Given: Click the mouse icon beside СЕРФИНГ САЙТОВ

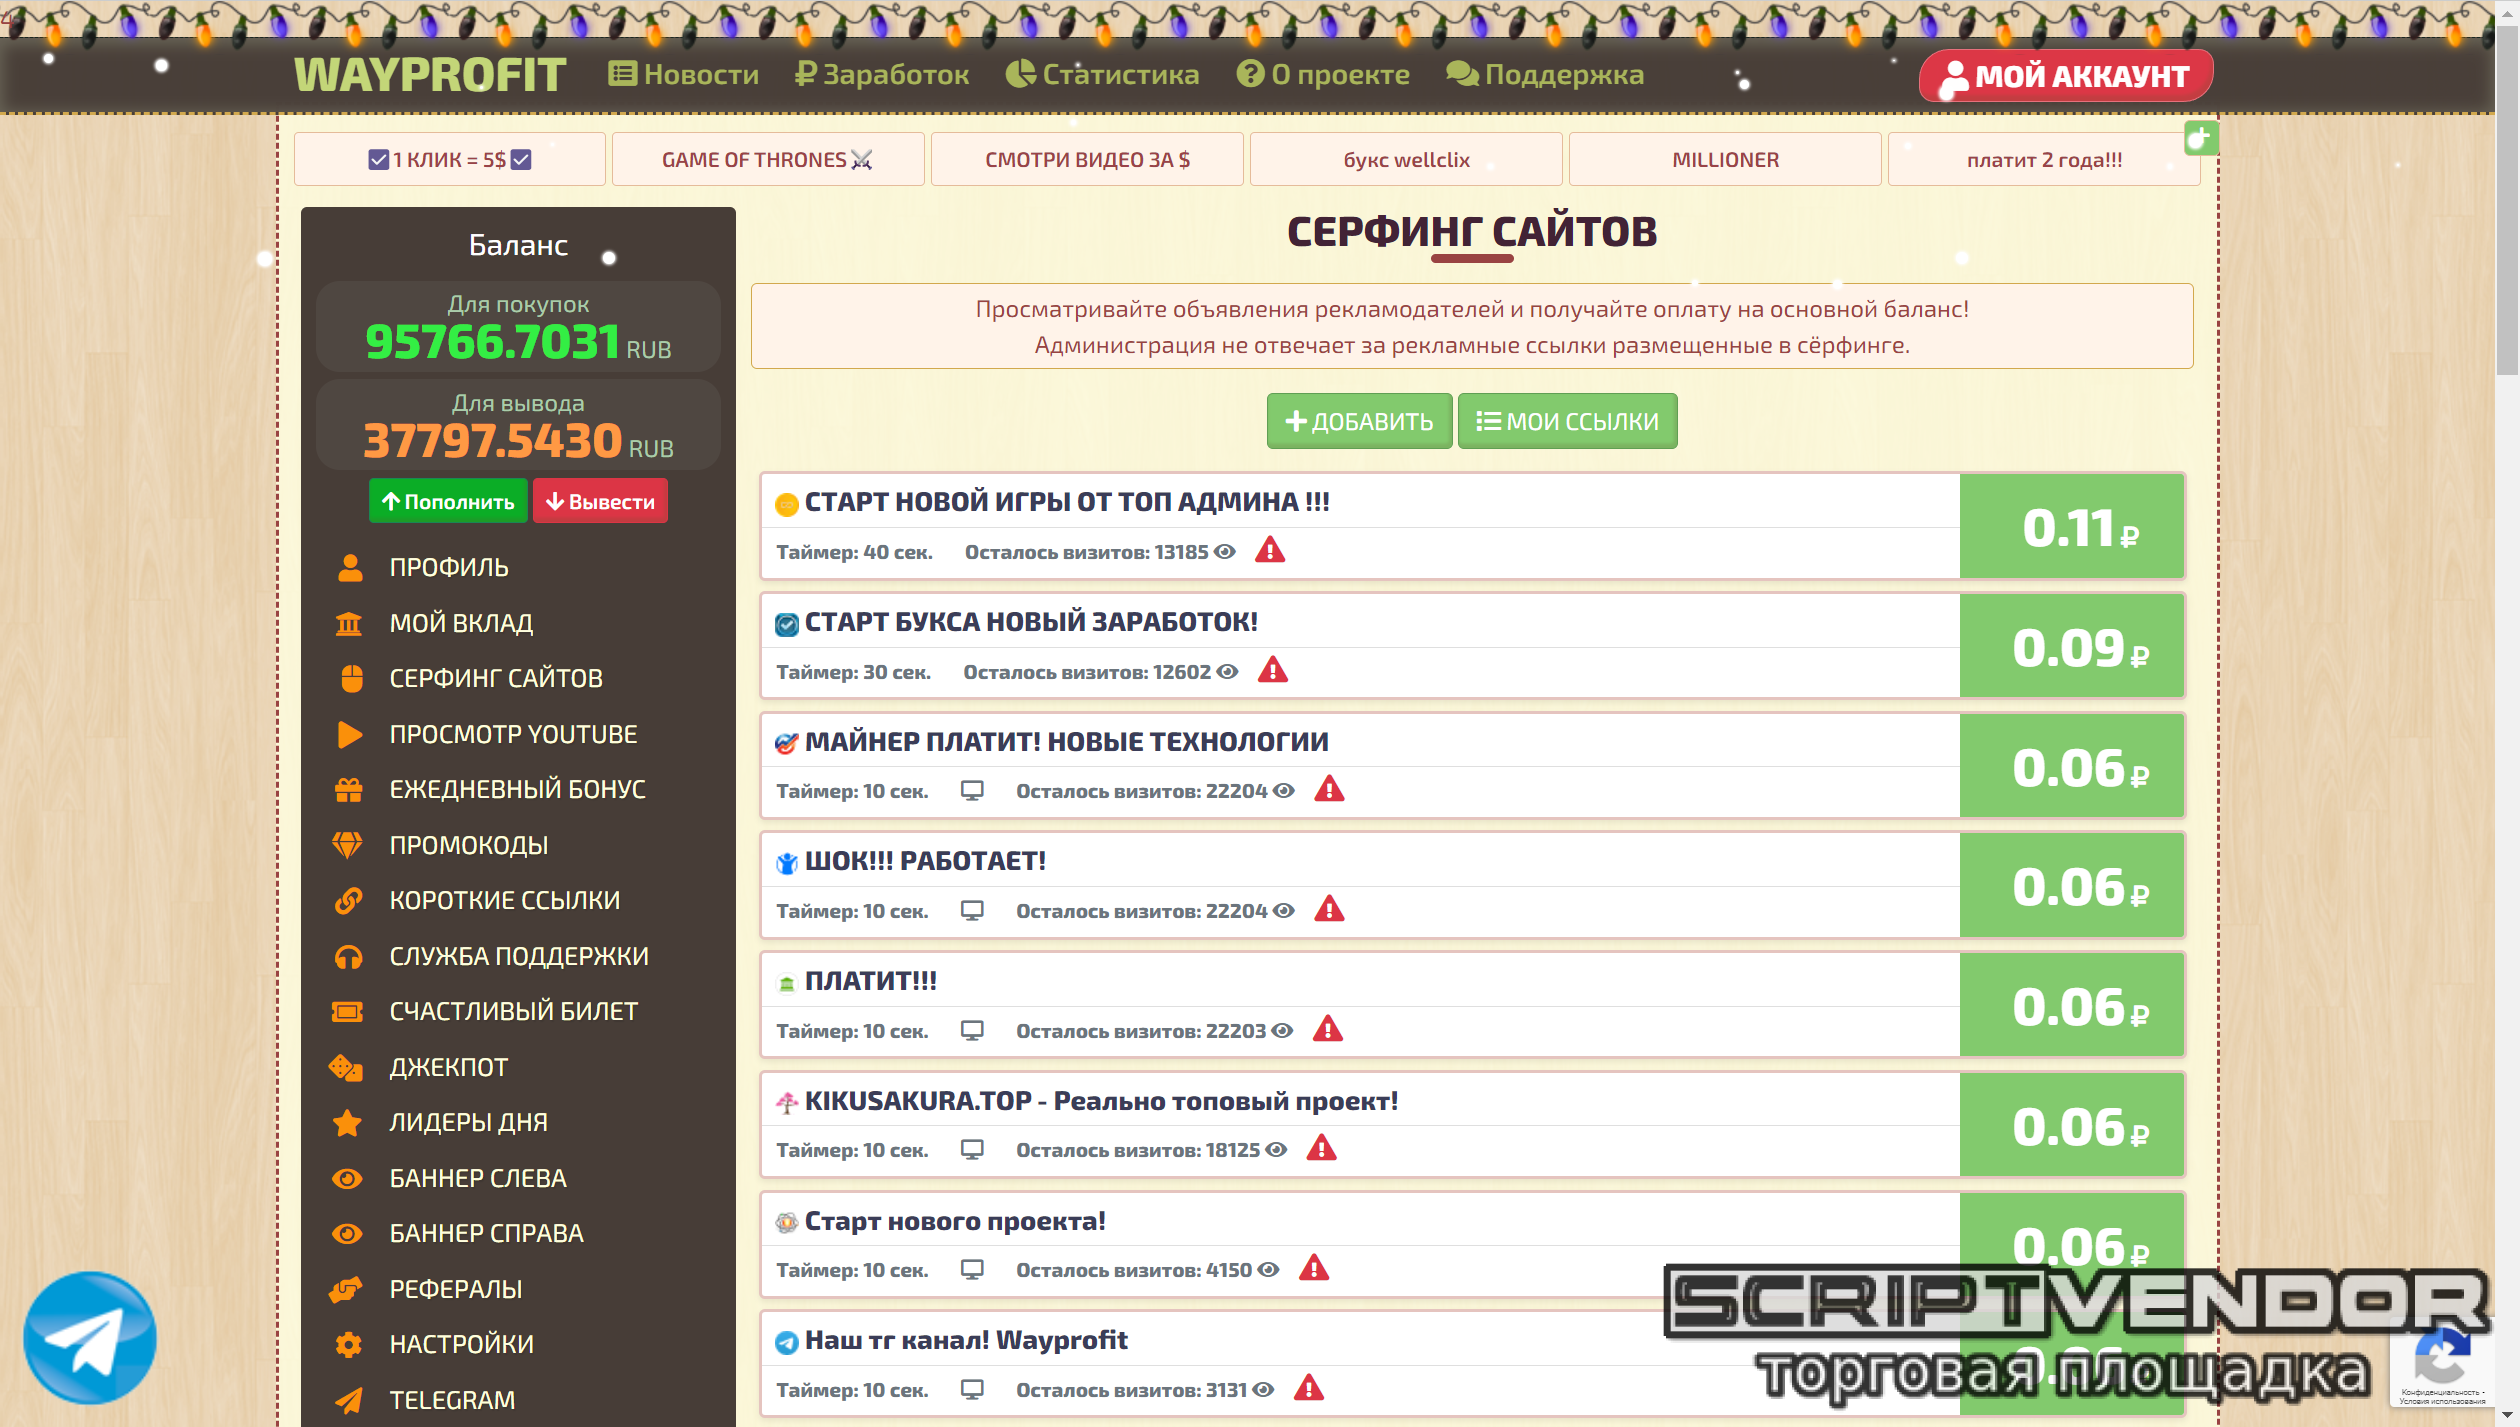Looking at the screenshot, I should (x=351, y=678).
